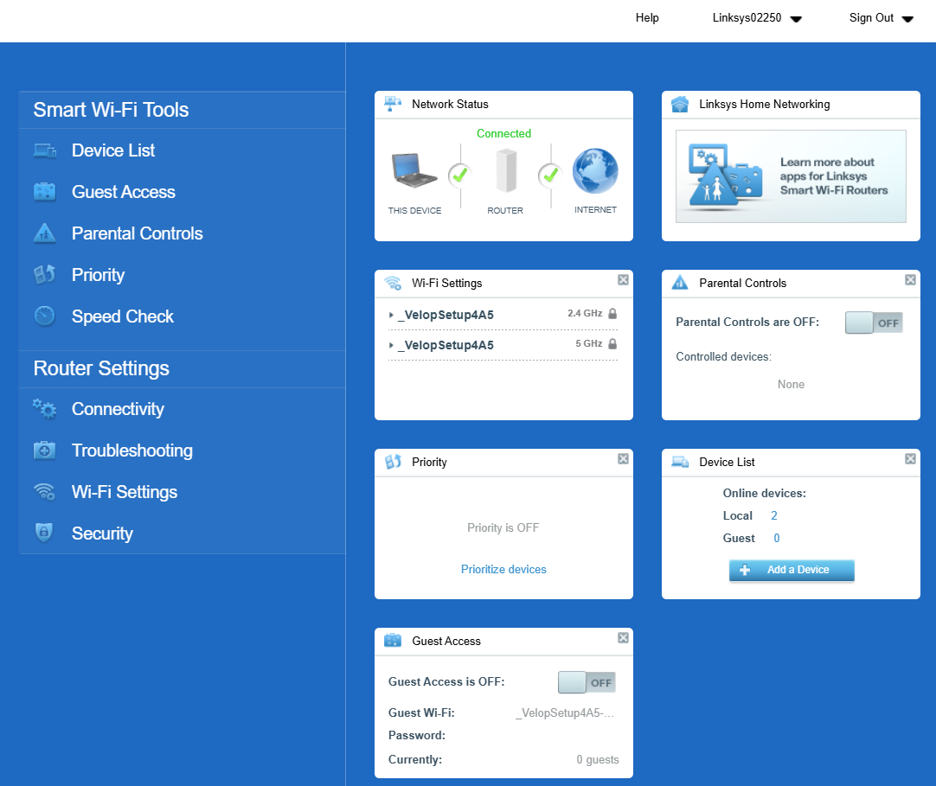Image resolution: width=936 pixels, height=786 pixels.
Task: Click the Priority sidebar icon
Action: pyautogui.click(x=45, y=275)
